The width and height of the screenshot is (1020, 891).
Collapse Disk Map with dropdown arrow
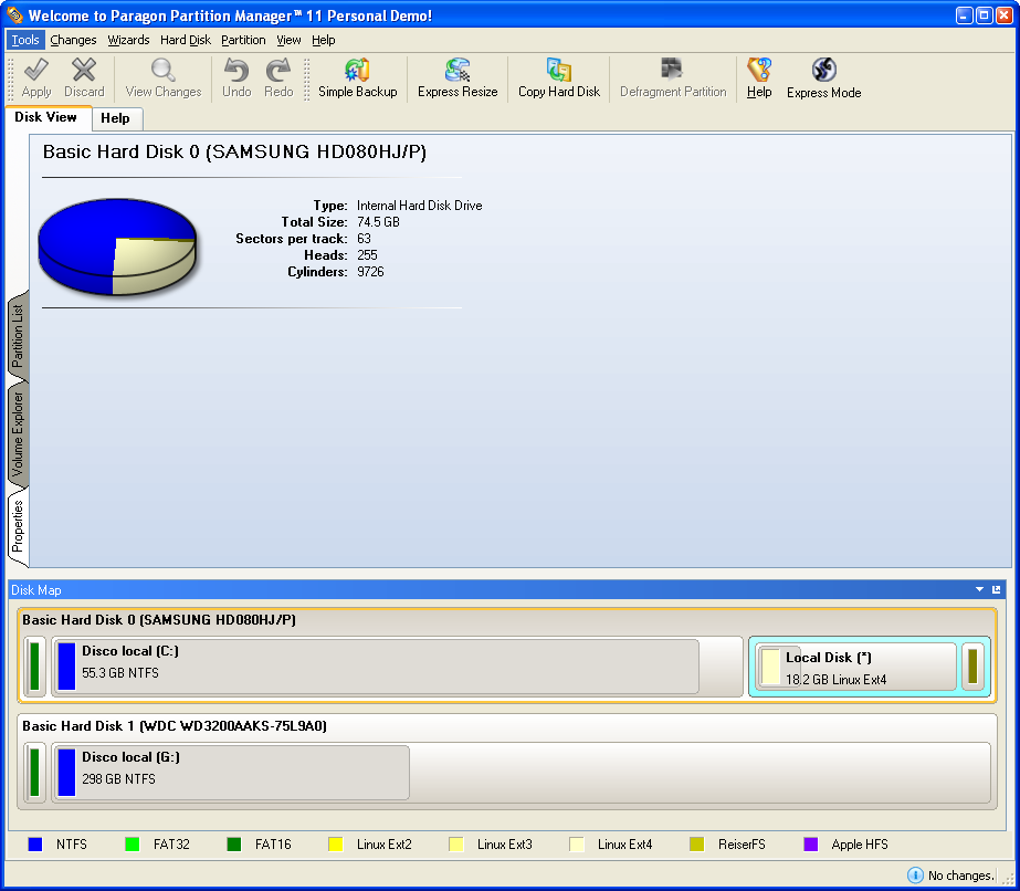point(980,590)
